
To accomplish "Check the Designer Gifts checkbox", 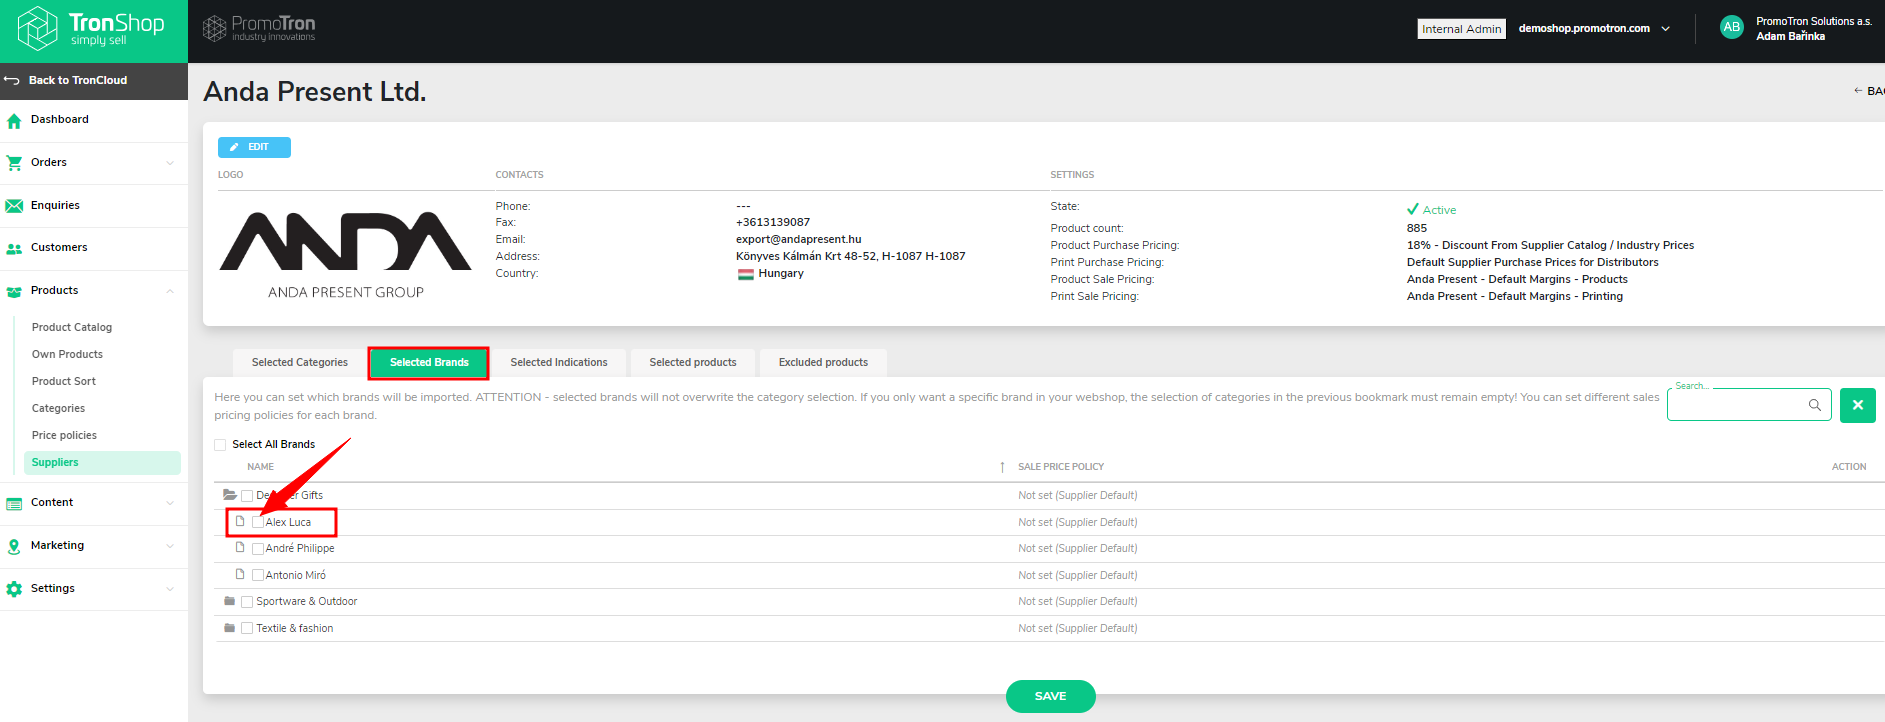I will point(247,496).
